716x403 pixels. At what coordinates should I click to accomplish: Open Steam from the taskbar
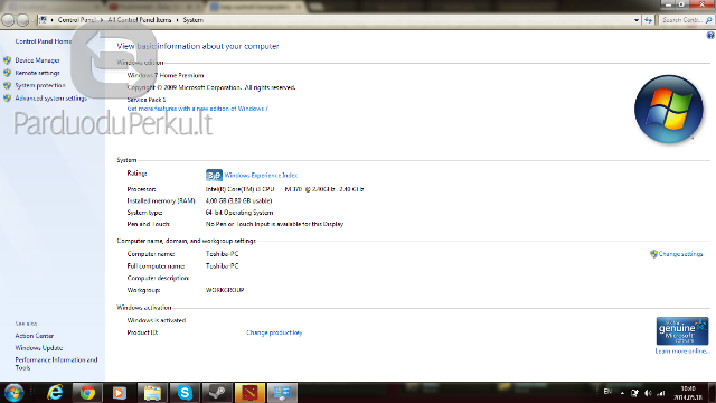[216, 392]
